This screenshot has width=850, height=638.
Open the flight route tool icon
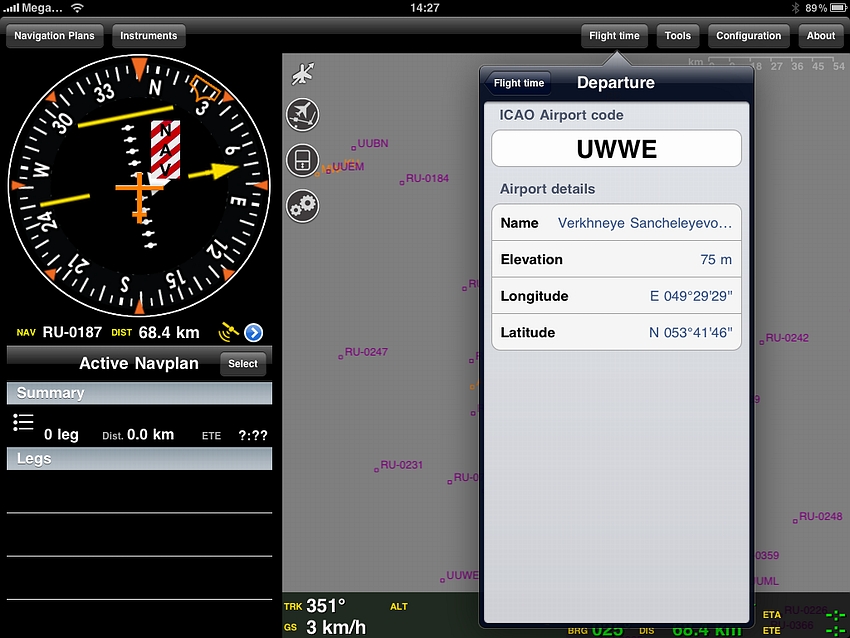(302, 115)
